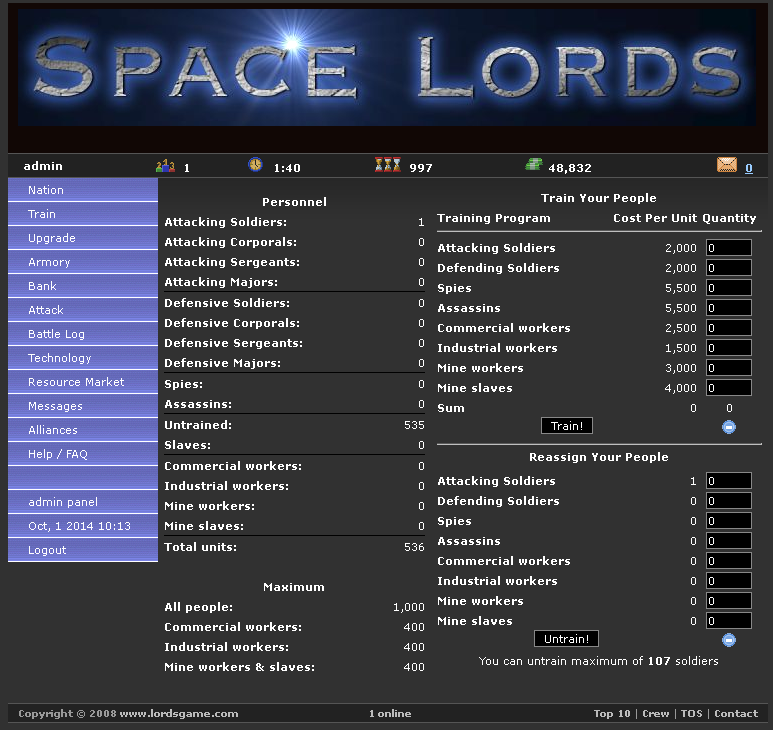Focus reassign field for Defending Soldiers

pyautogui.click(x=729, y=501)
